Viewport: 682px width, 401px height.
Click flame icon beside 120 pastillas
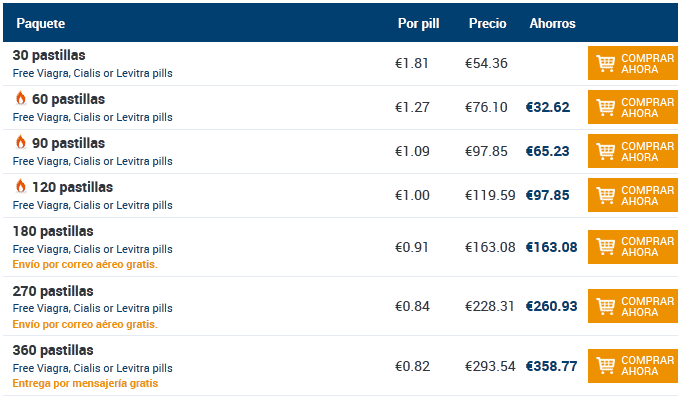tap(20, 187)
